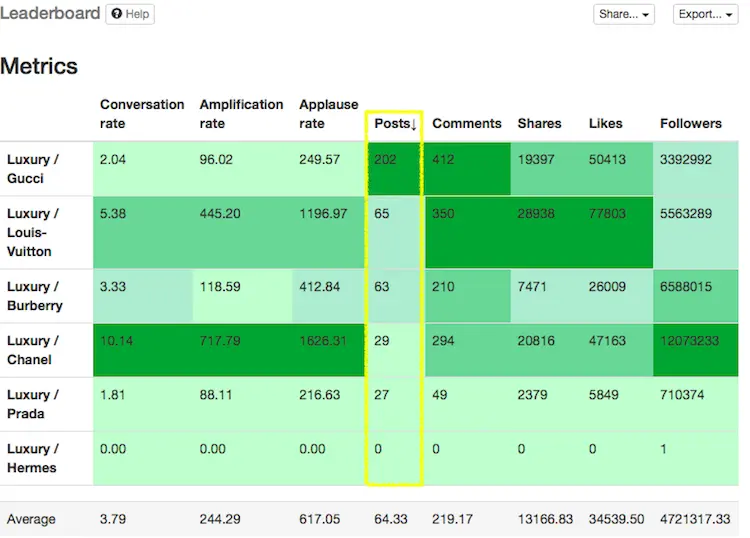The image size is (750, 538).
Task: Sort by Comments column header
Action: pyautogui.click(x=467, y=123)
